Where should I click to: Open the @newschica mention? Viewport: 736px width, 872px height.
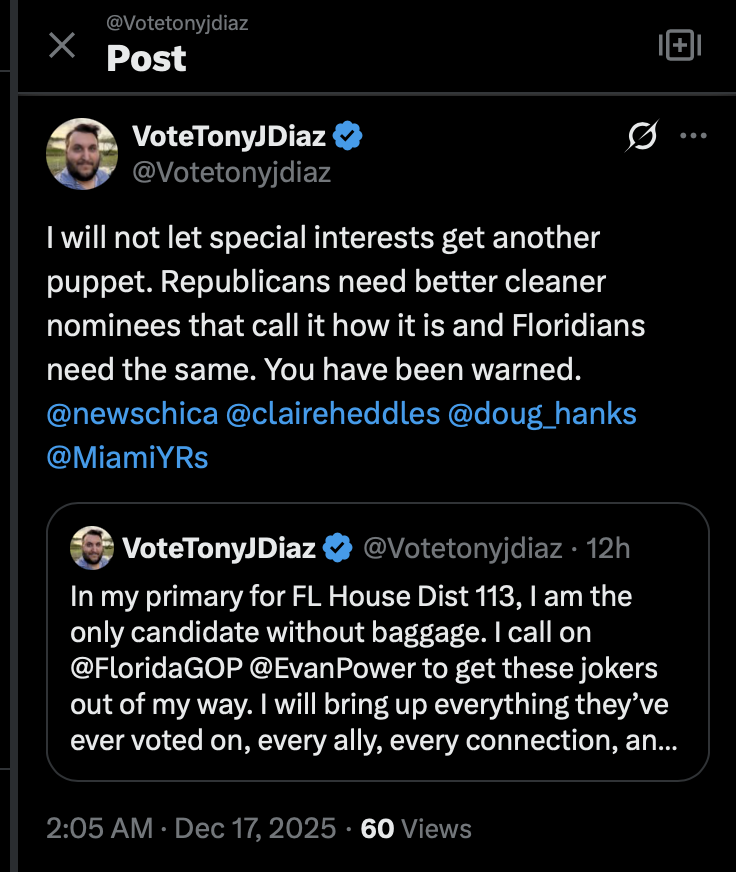tap(131, 412)
